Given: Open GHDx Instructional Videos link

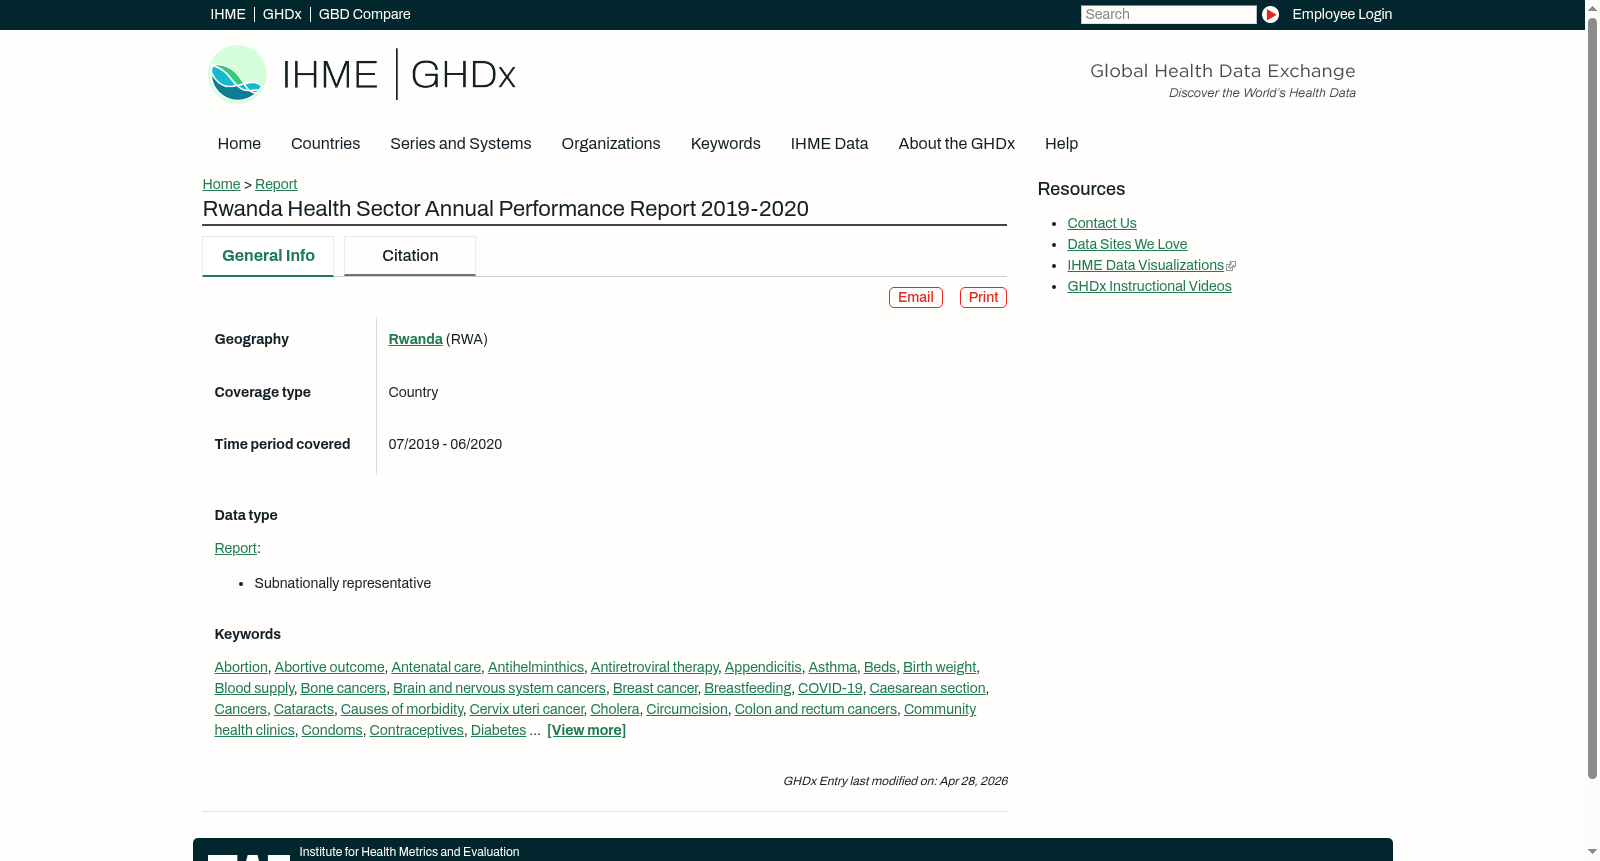Looking at the screenshot, I should [x=1149, y=286].
